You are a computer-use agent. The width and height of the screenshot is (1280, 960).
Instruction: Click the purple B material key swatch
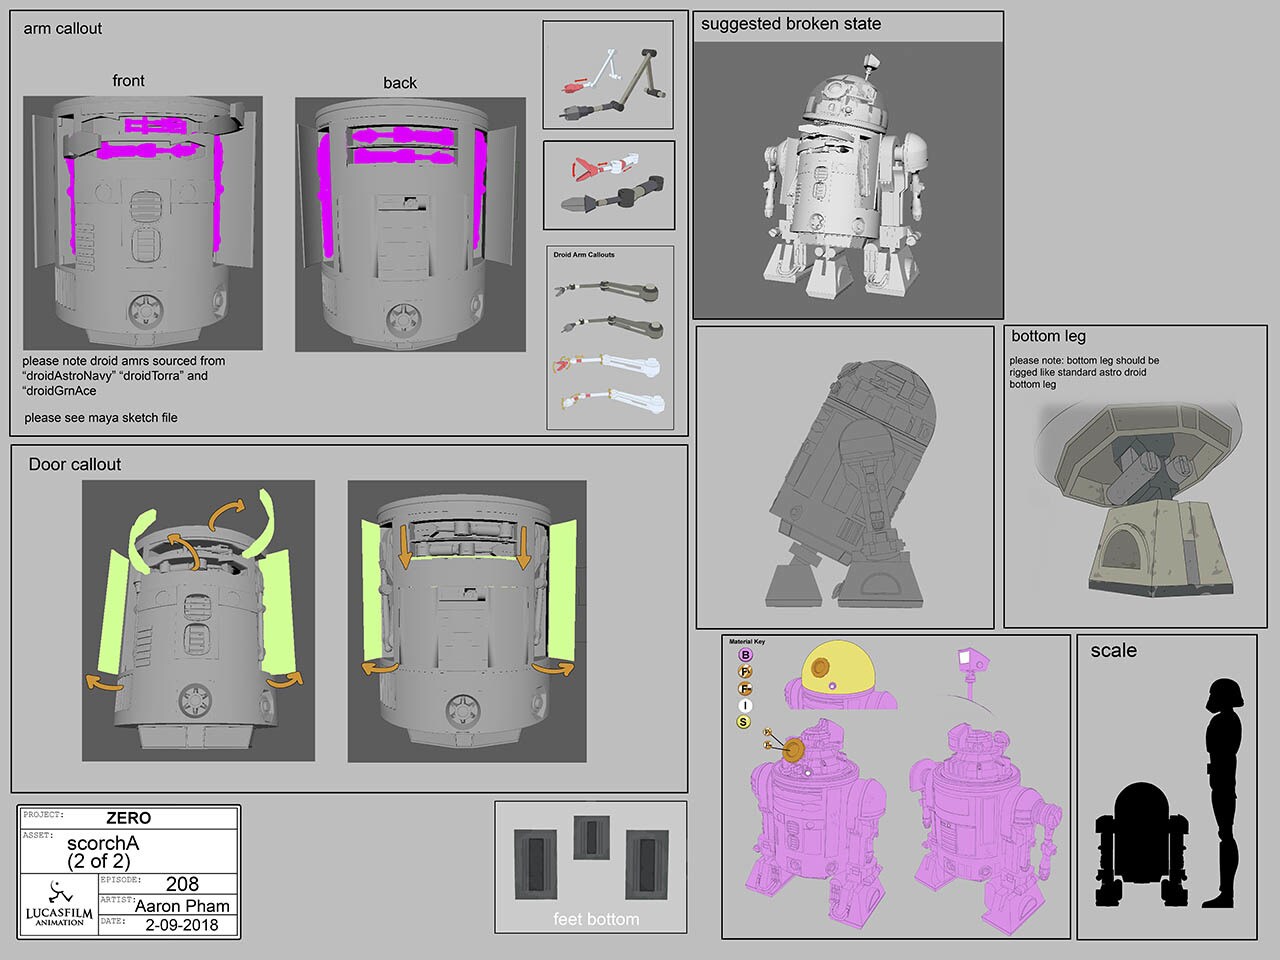point(744,656)
